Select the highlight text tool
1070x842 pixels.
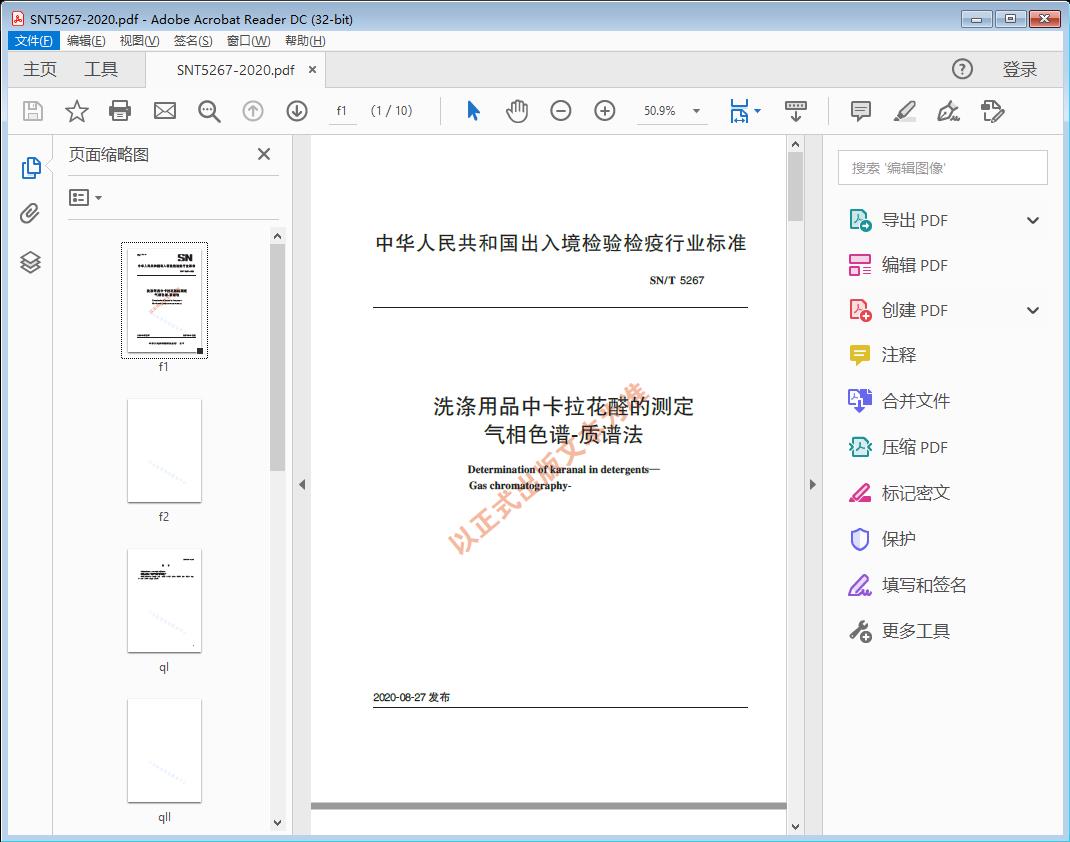tap(904, 111)
